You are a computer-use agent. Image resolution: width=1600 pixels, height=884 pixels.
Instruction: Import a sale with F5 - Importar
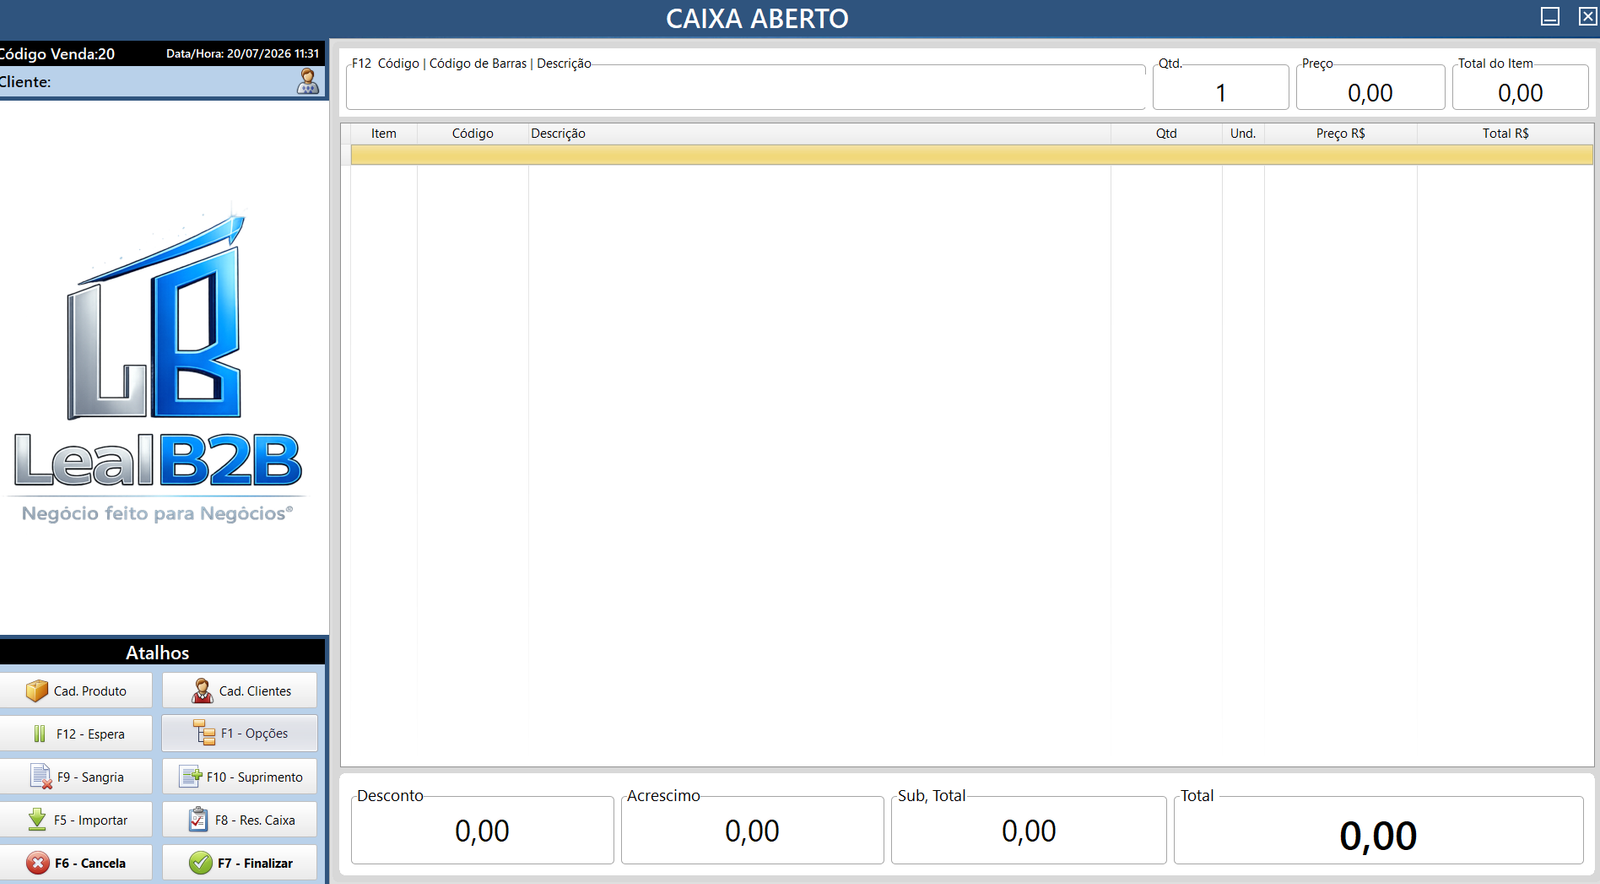76,820
